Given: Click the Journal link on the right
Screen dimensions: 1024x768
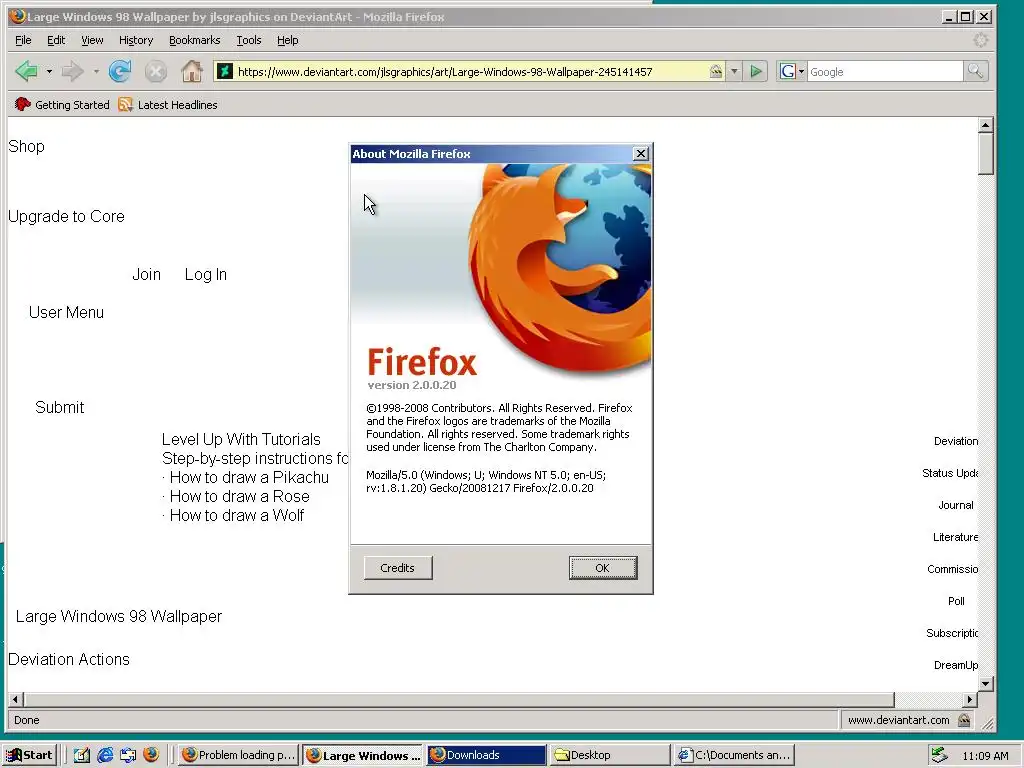Looking at the screenshot, I should [955, 505].
